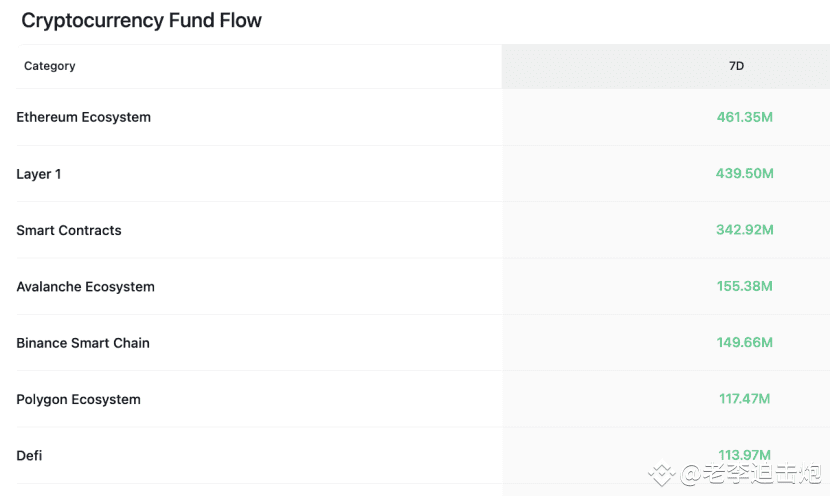Select the 342.92M Smart Contracts value

745,230
